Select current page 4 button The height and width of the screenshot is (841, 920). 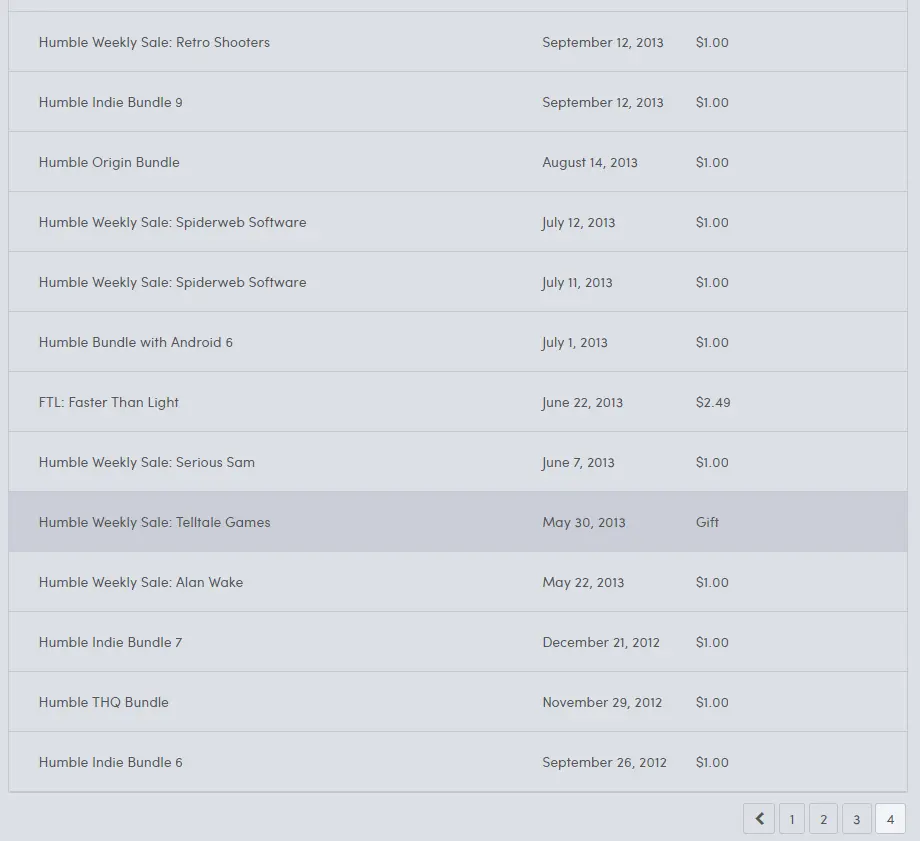890,819
